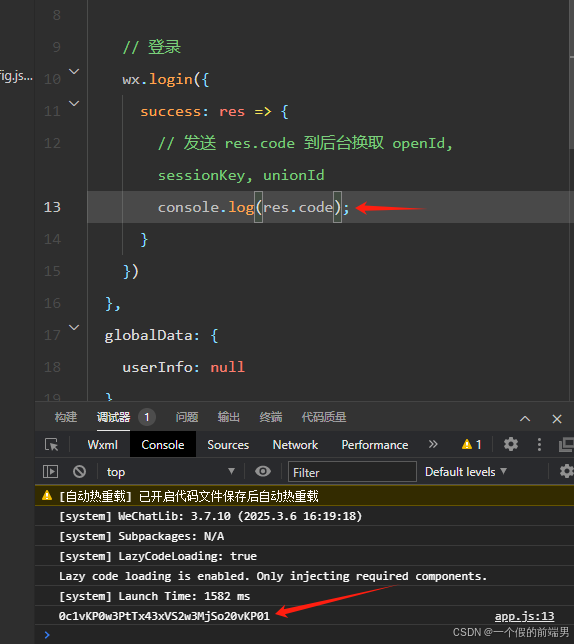The height and width of the screenshot is (644, 574).
Task: Show more DevTools tabs with double chevron
Action: 433,444
